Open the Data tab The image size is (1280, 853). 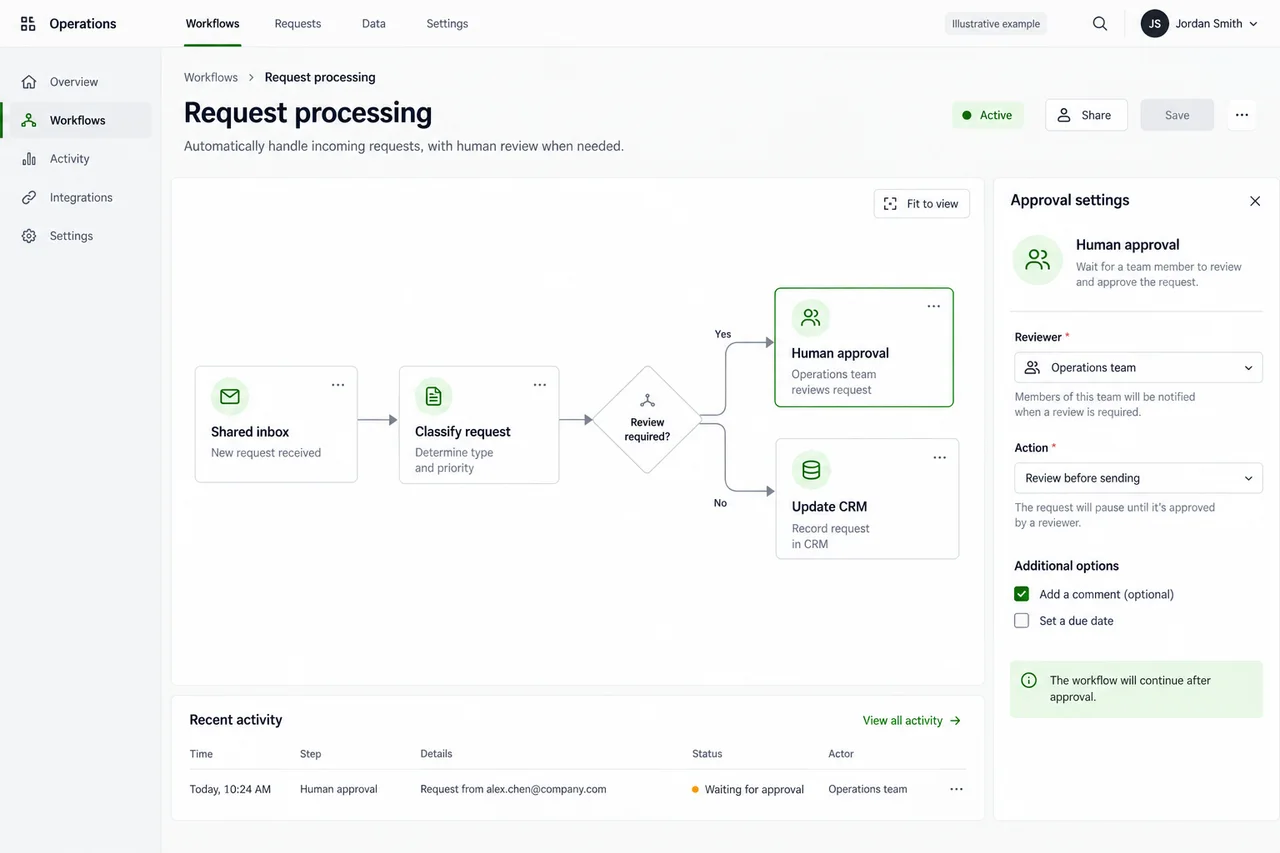click(x=374, y=24)
